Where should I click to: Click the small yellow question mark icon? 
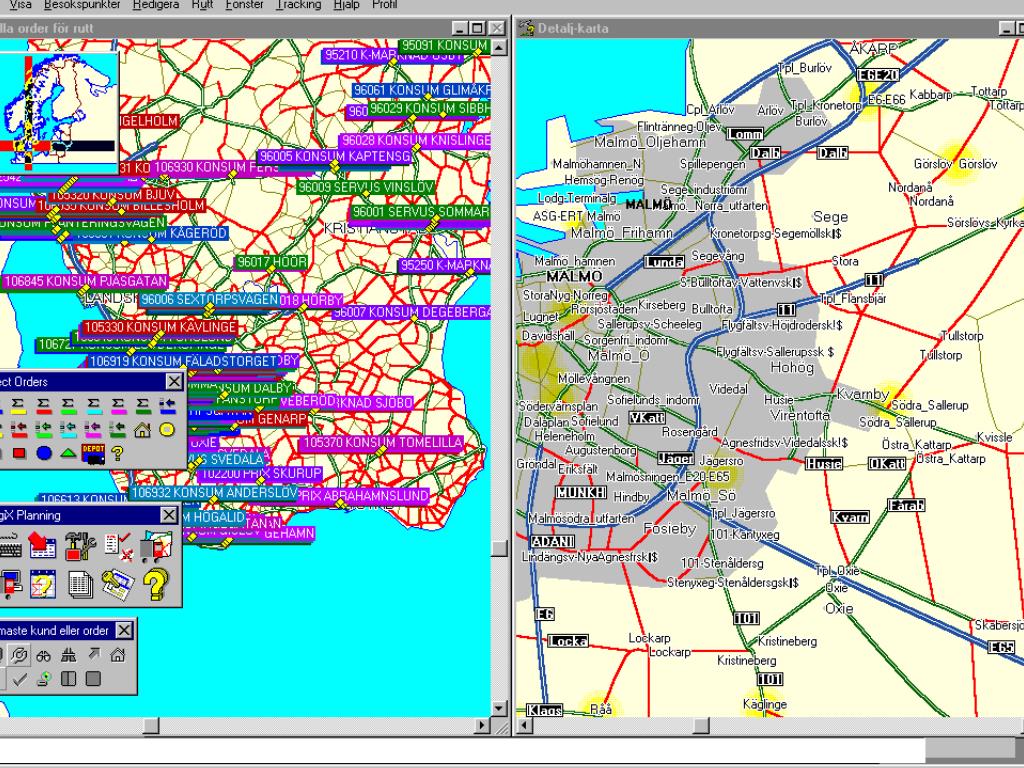click(x=117, y=453)
